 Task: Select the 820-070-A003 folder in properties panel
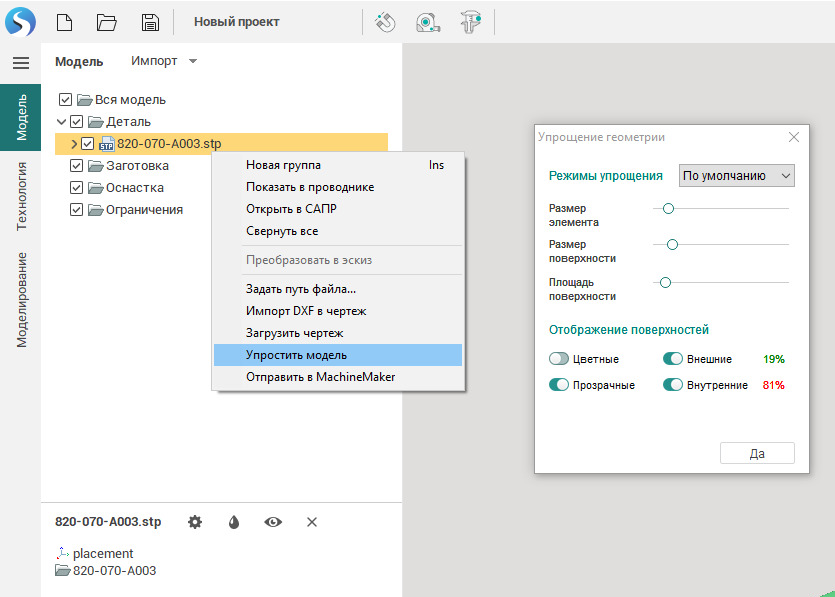(x=114, y=571)
